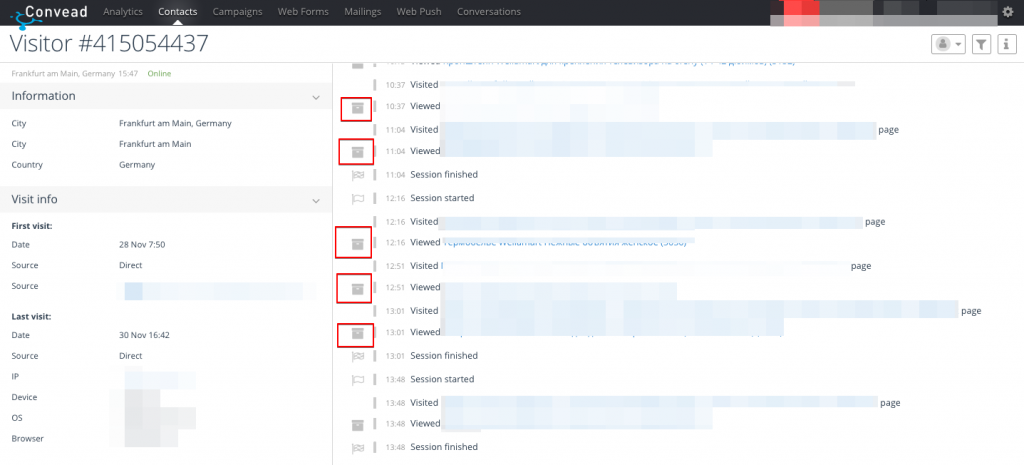Open Conversations section
Image resolution: width=1024 pixels, height=465 pixels.
click(x=489, y=12)
